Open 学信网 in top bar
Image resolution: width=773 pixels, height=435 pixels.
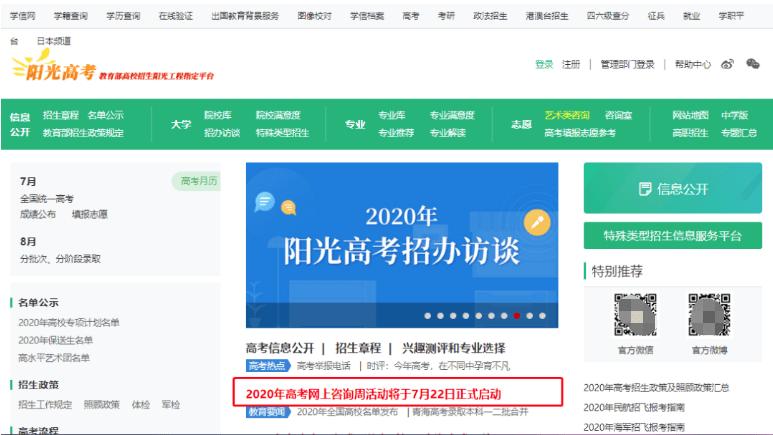(23, 16)
